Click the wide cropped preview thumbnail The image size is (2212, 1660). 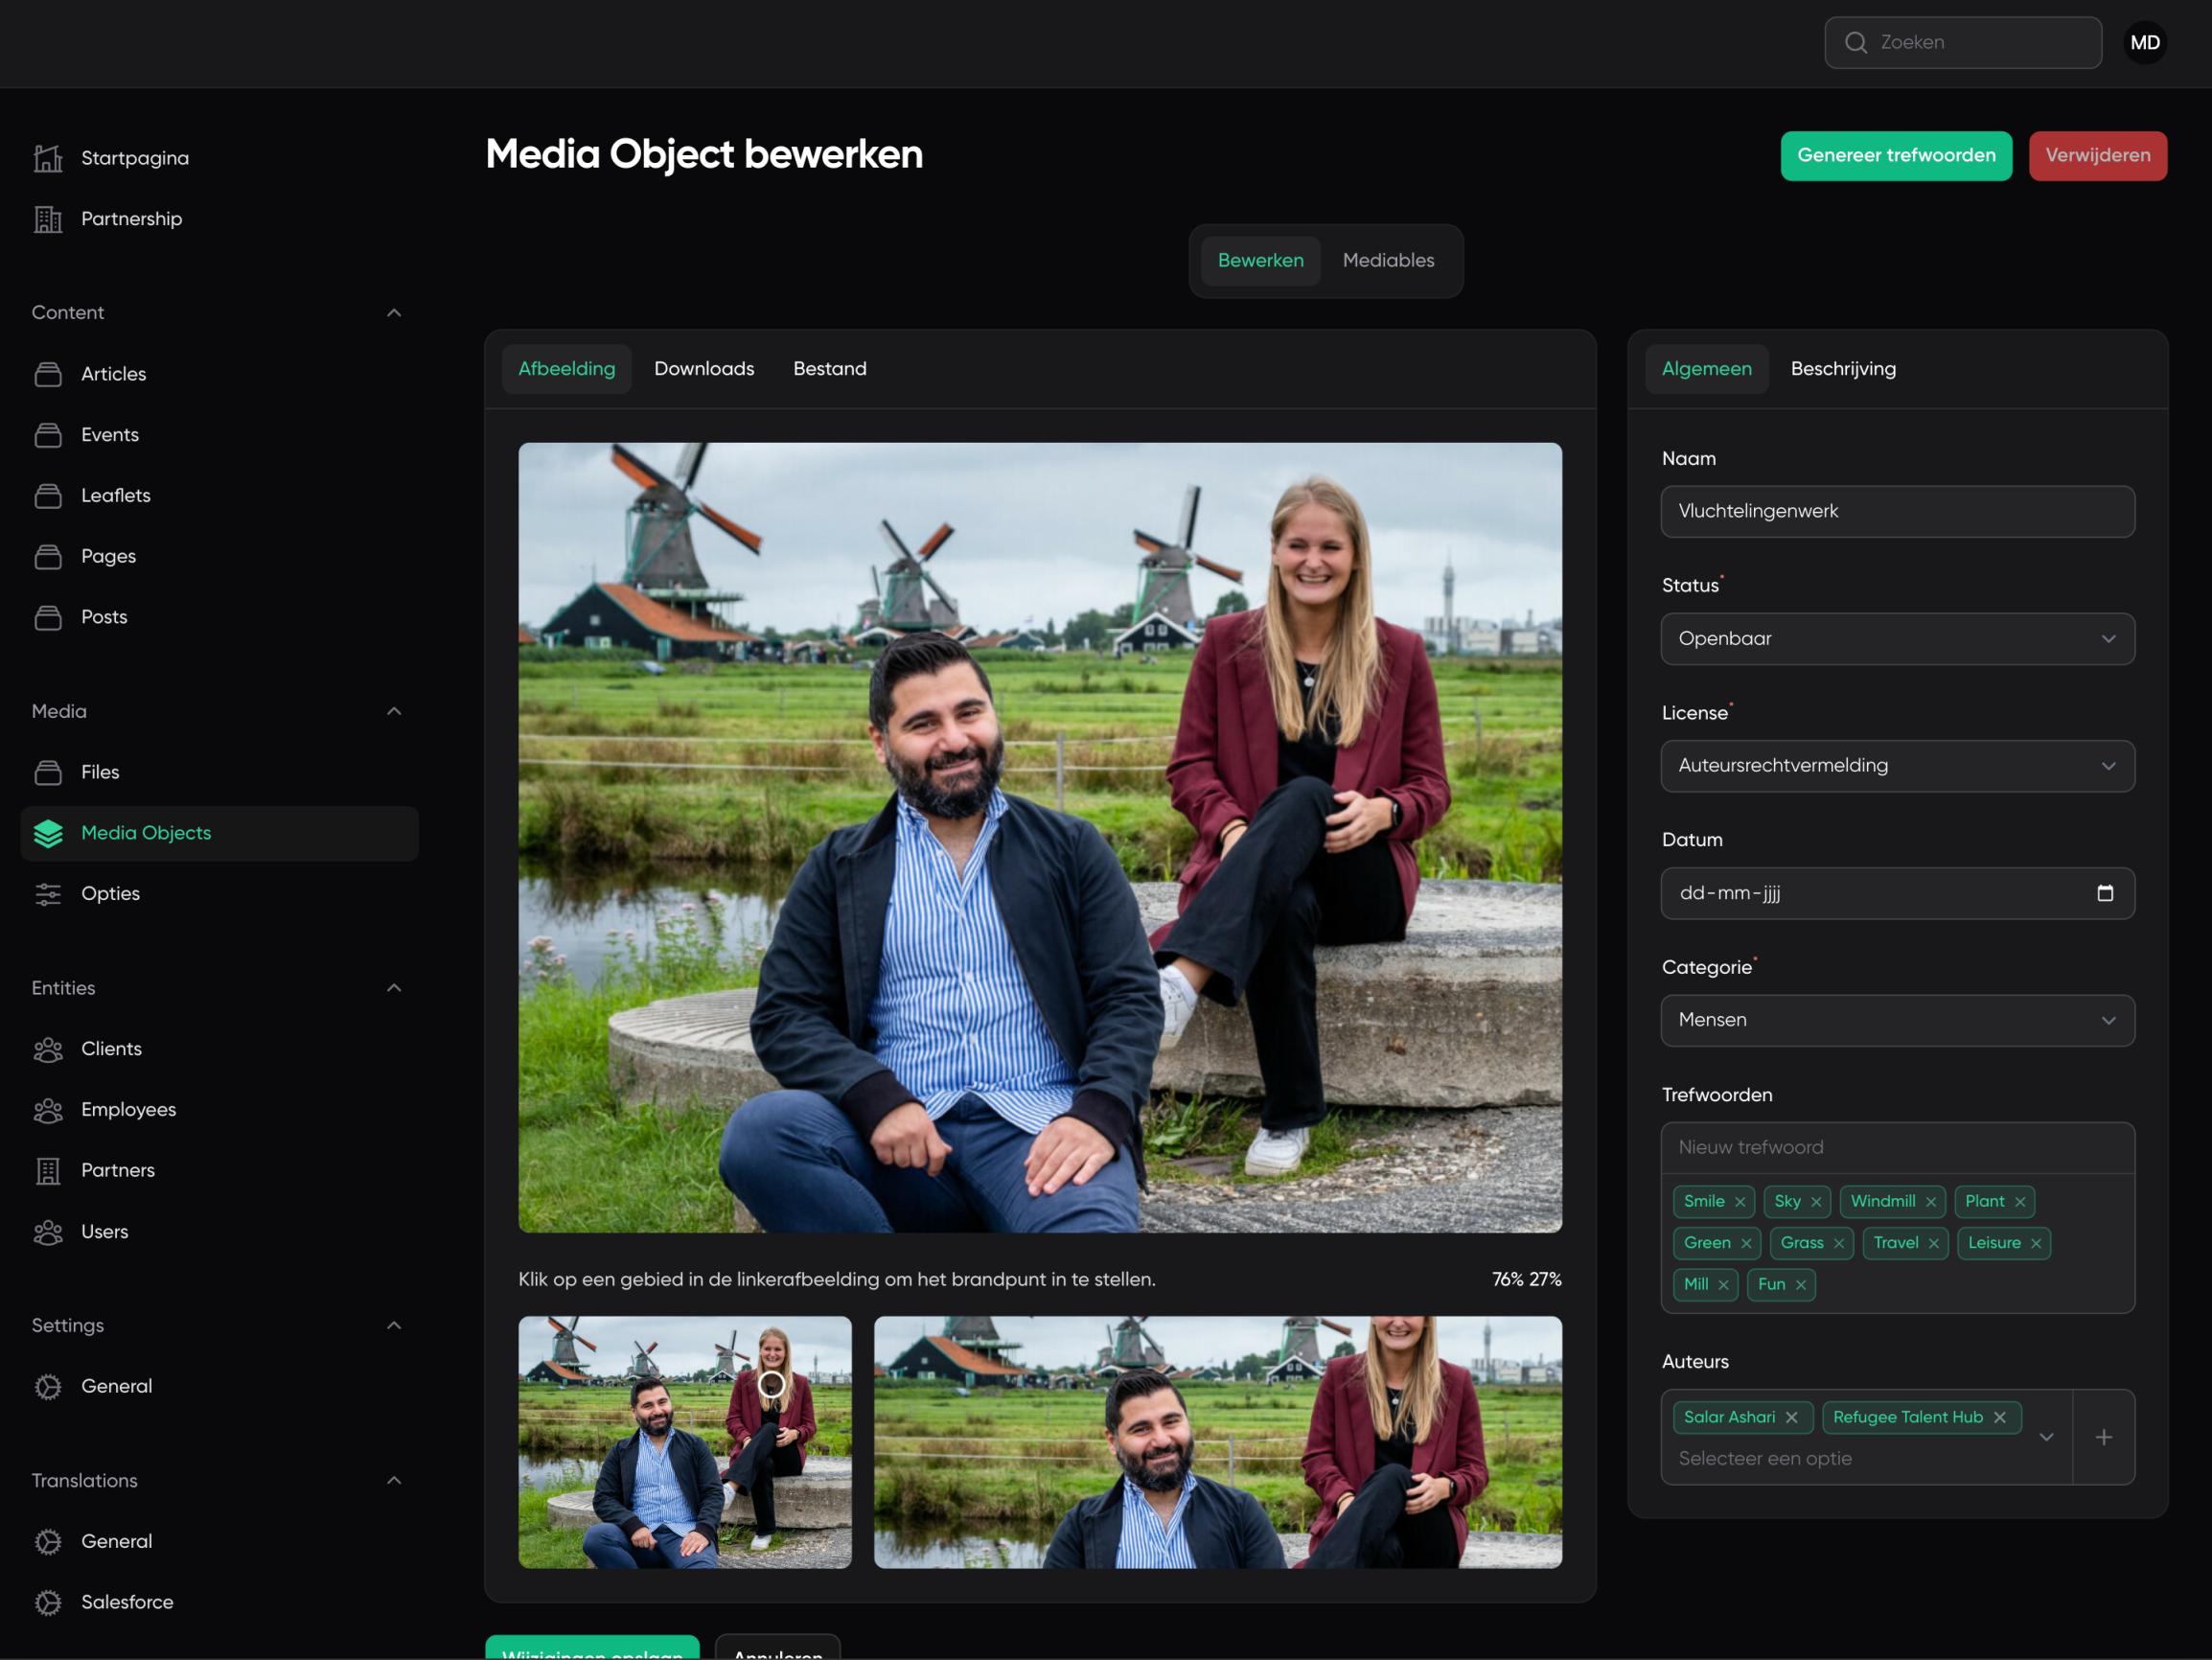click(1217, 1442)
